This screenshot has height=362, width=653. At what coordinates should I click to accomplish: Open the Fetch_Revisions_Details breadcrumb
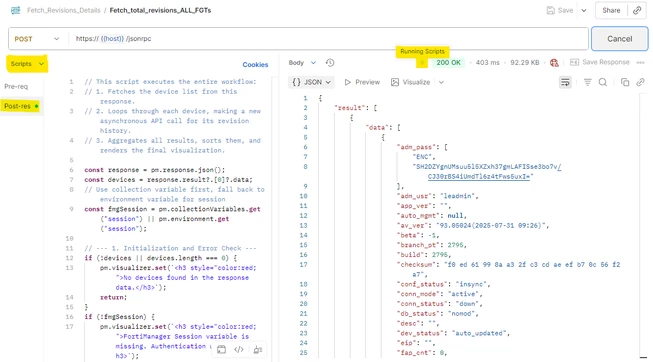64,10
